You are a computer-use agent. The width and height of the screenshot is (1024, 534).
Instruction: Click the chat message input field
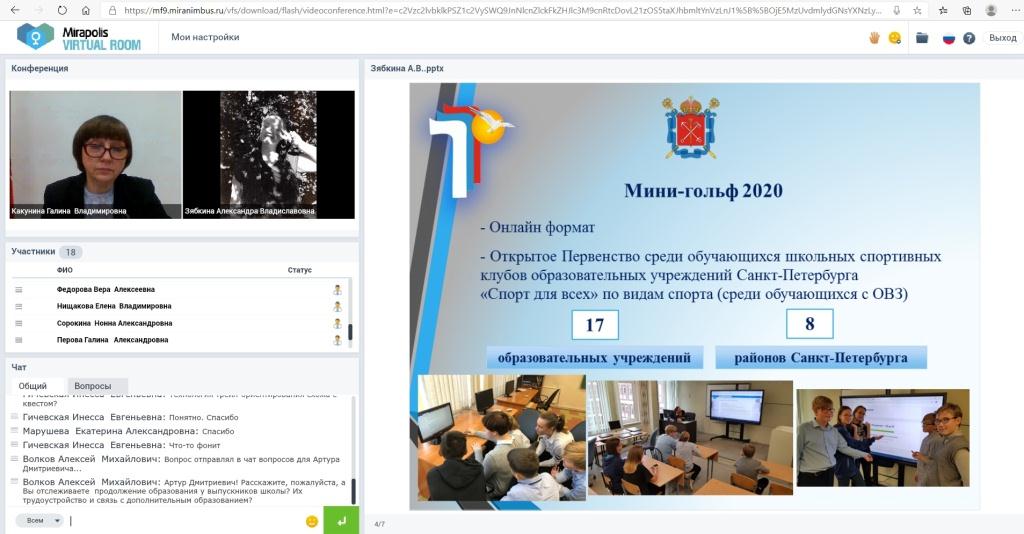point(184,520)
